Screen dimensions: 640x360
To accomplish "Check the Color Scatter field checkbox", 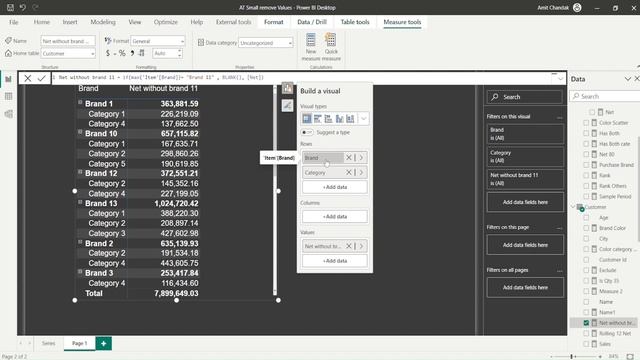I will [586, 122].
